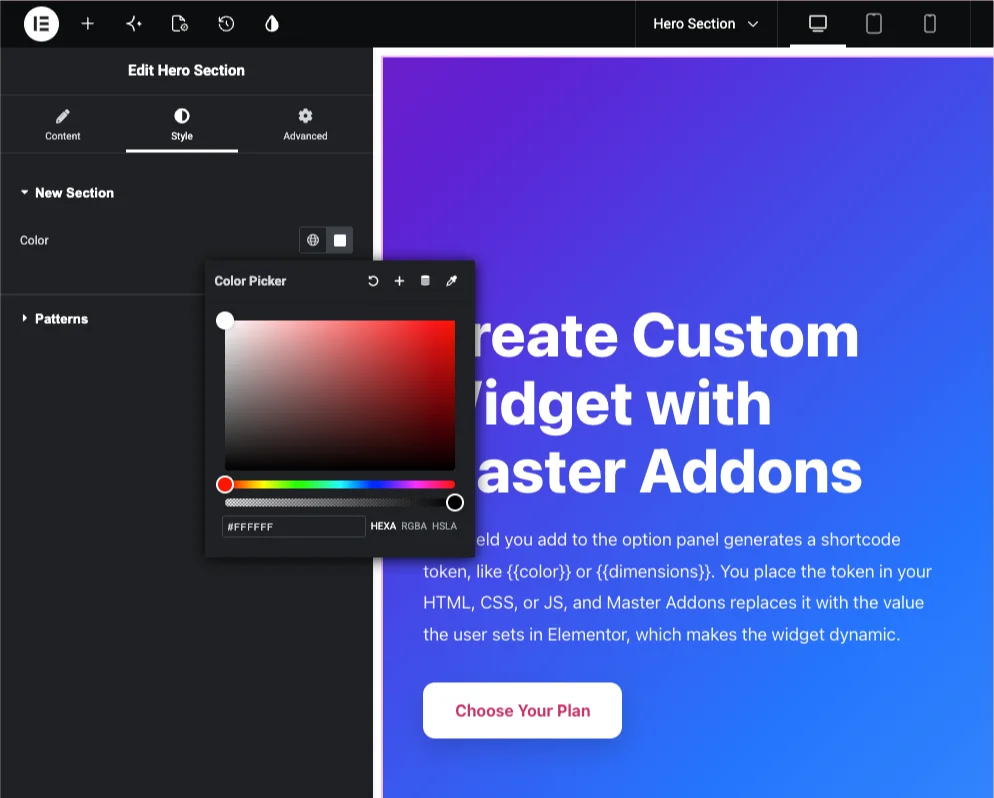Click the Color Picker title text

(250, 281)
